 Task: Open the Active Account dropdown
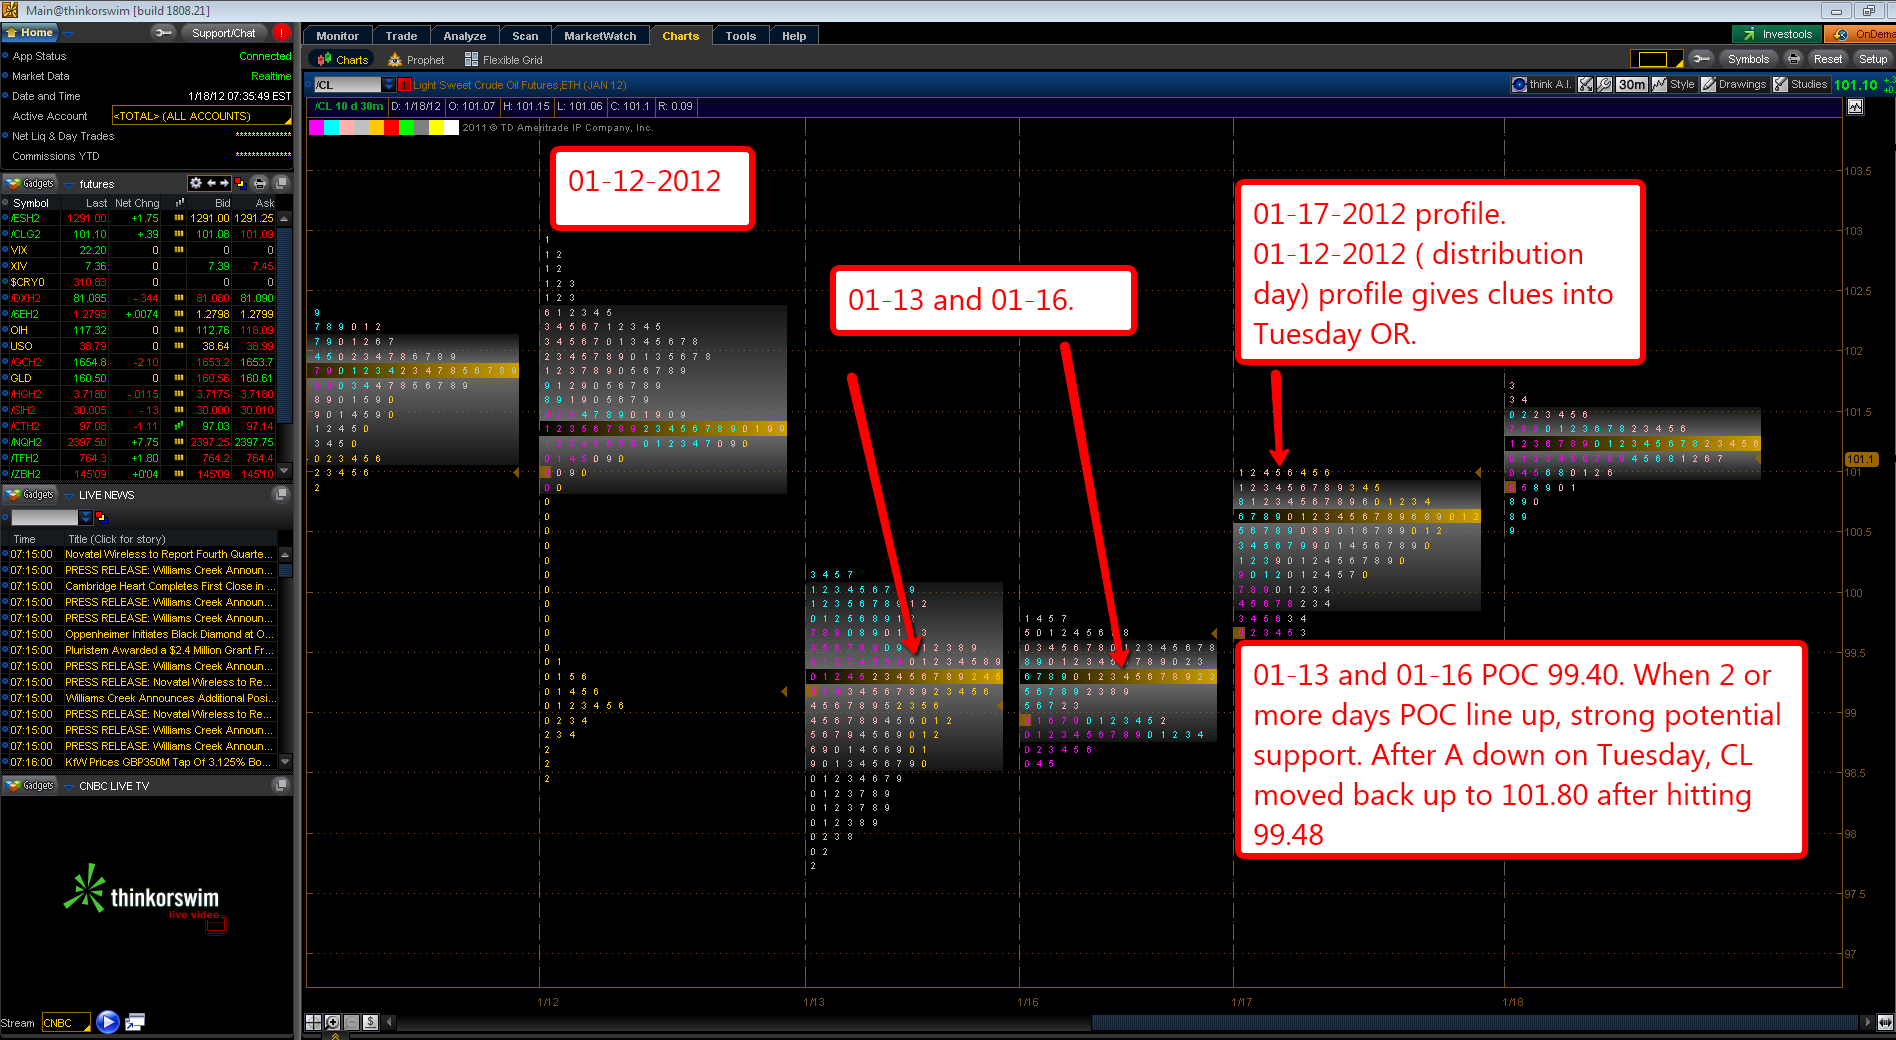click(202, 116)
